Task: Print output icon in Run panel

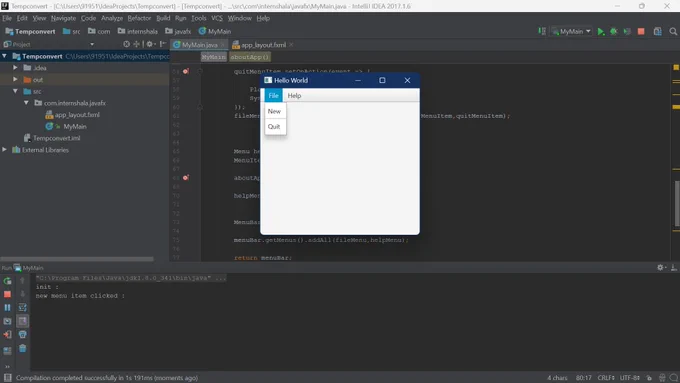Action: pyautogui.click(x=23, y=334)
